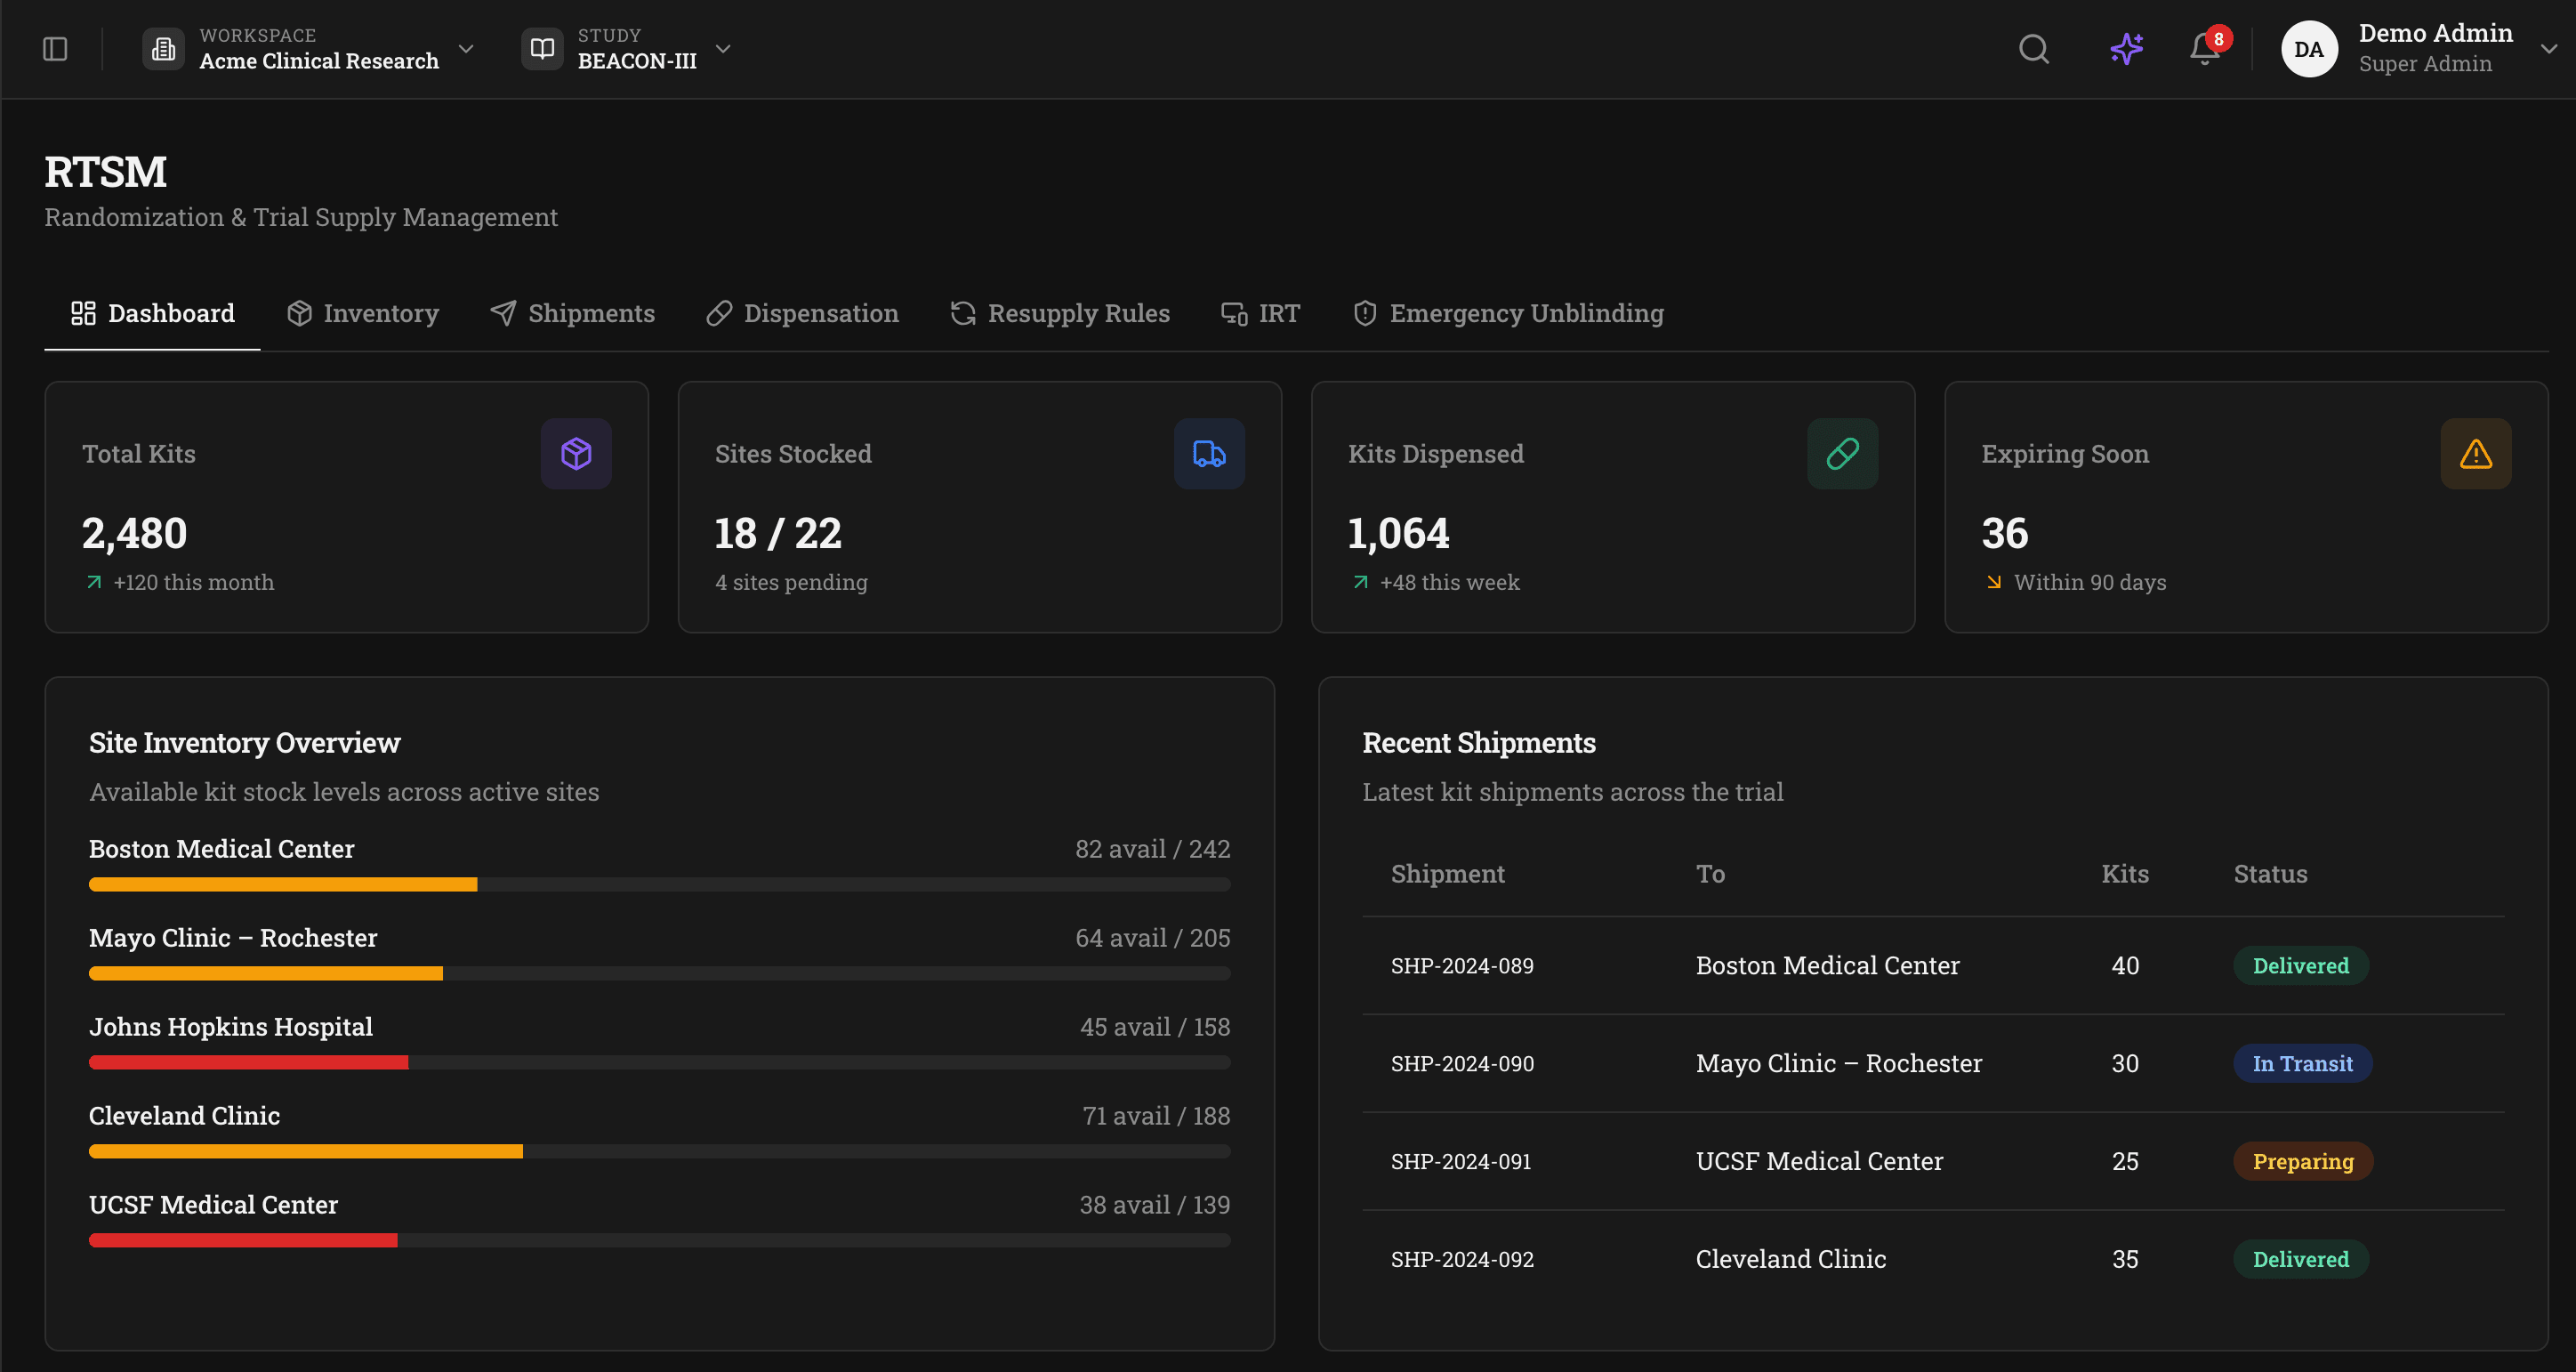Click the 82 avail / 242 label
The width and height of the screenshot is (2576, 1372).
pos(1152,849)
